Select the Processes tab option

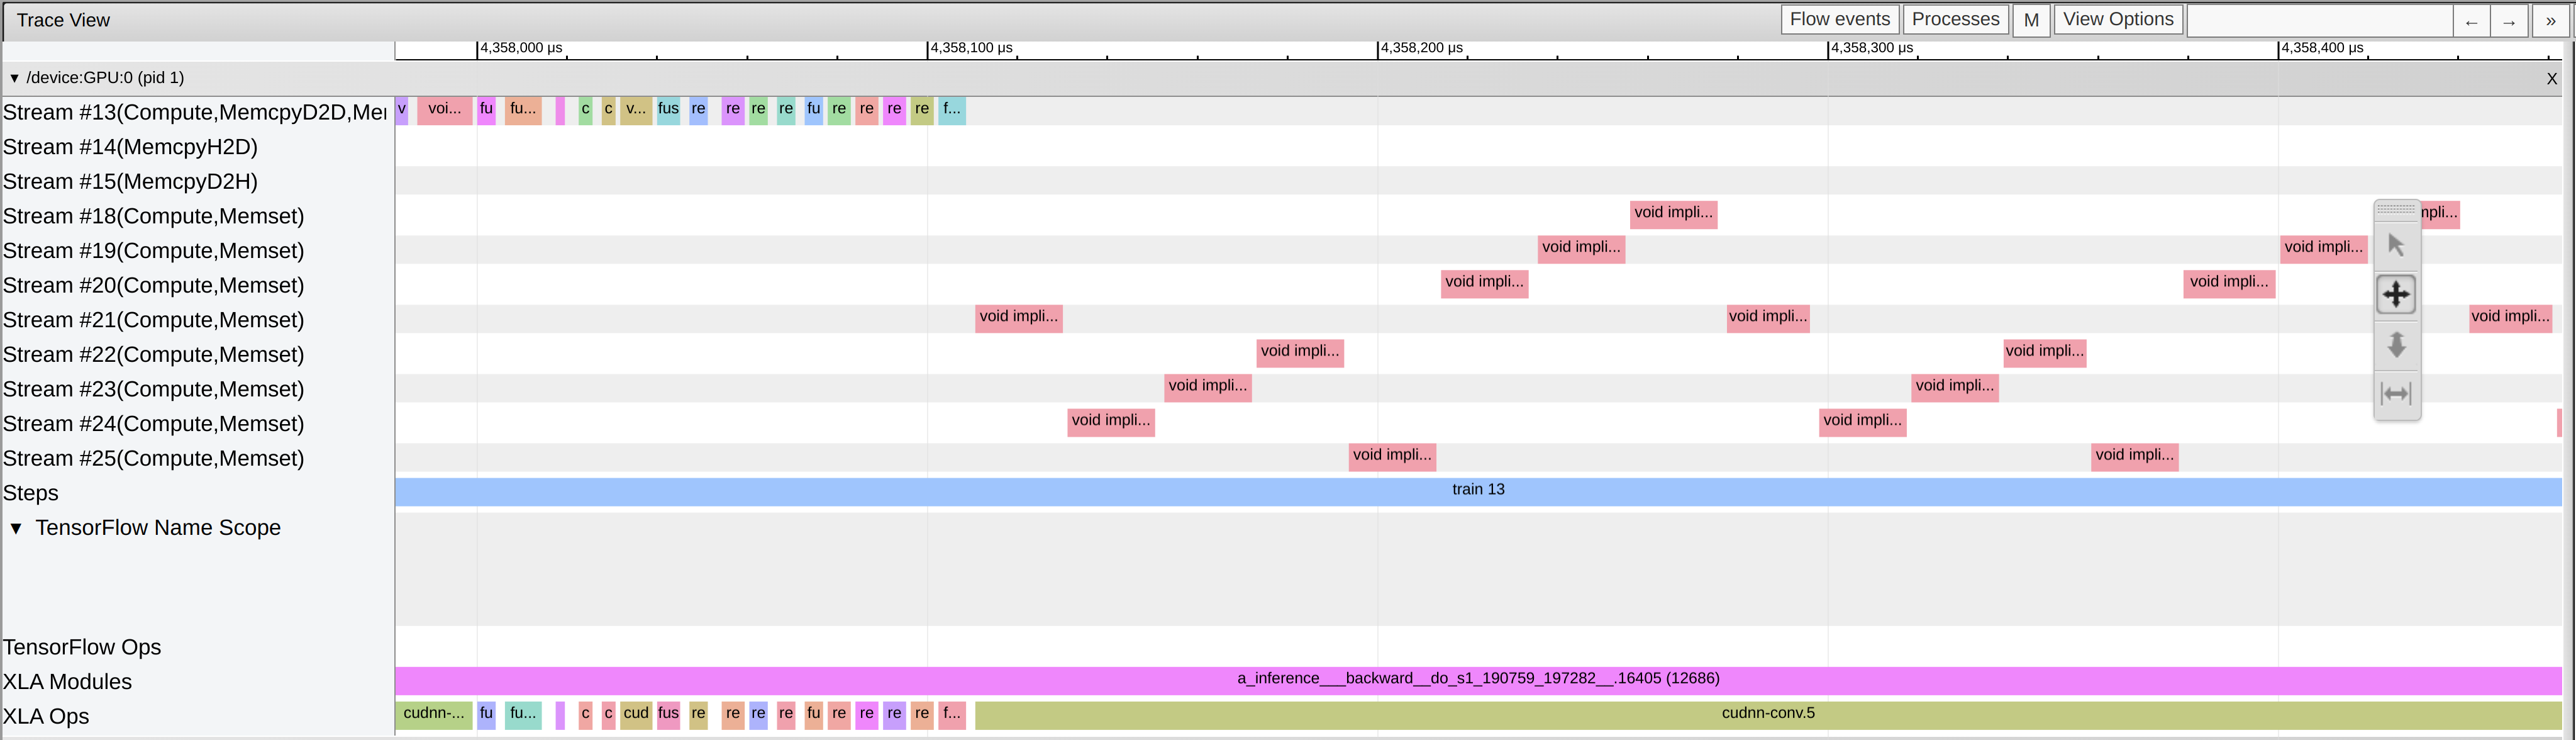(x=1953, y=20)
